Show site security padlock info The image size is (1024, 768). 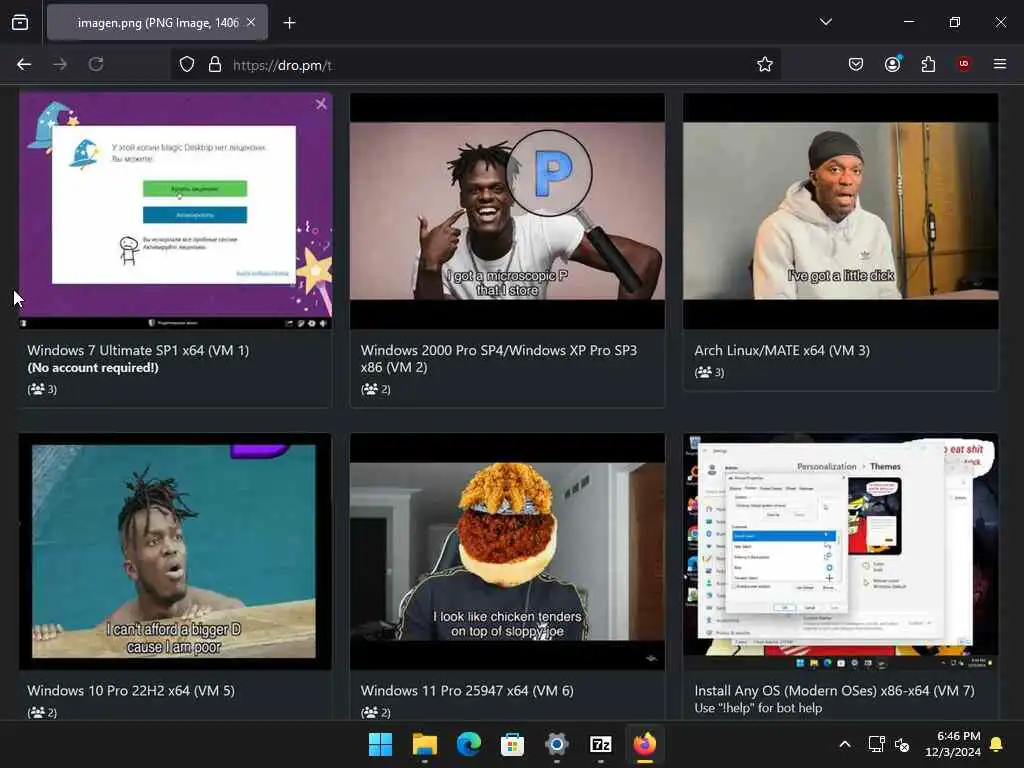(215, 64)
